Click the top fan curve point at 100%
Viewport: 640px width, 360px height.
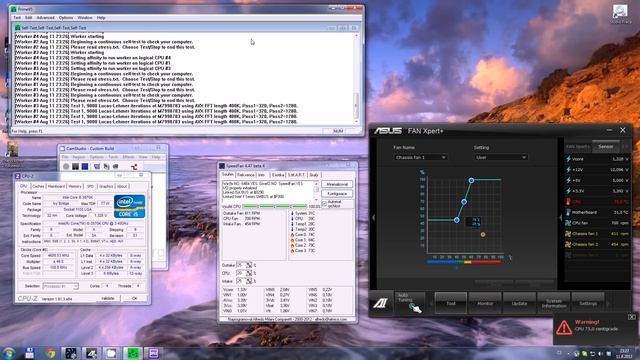pos(471,180)
